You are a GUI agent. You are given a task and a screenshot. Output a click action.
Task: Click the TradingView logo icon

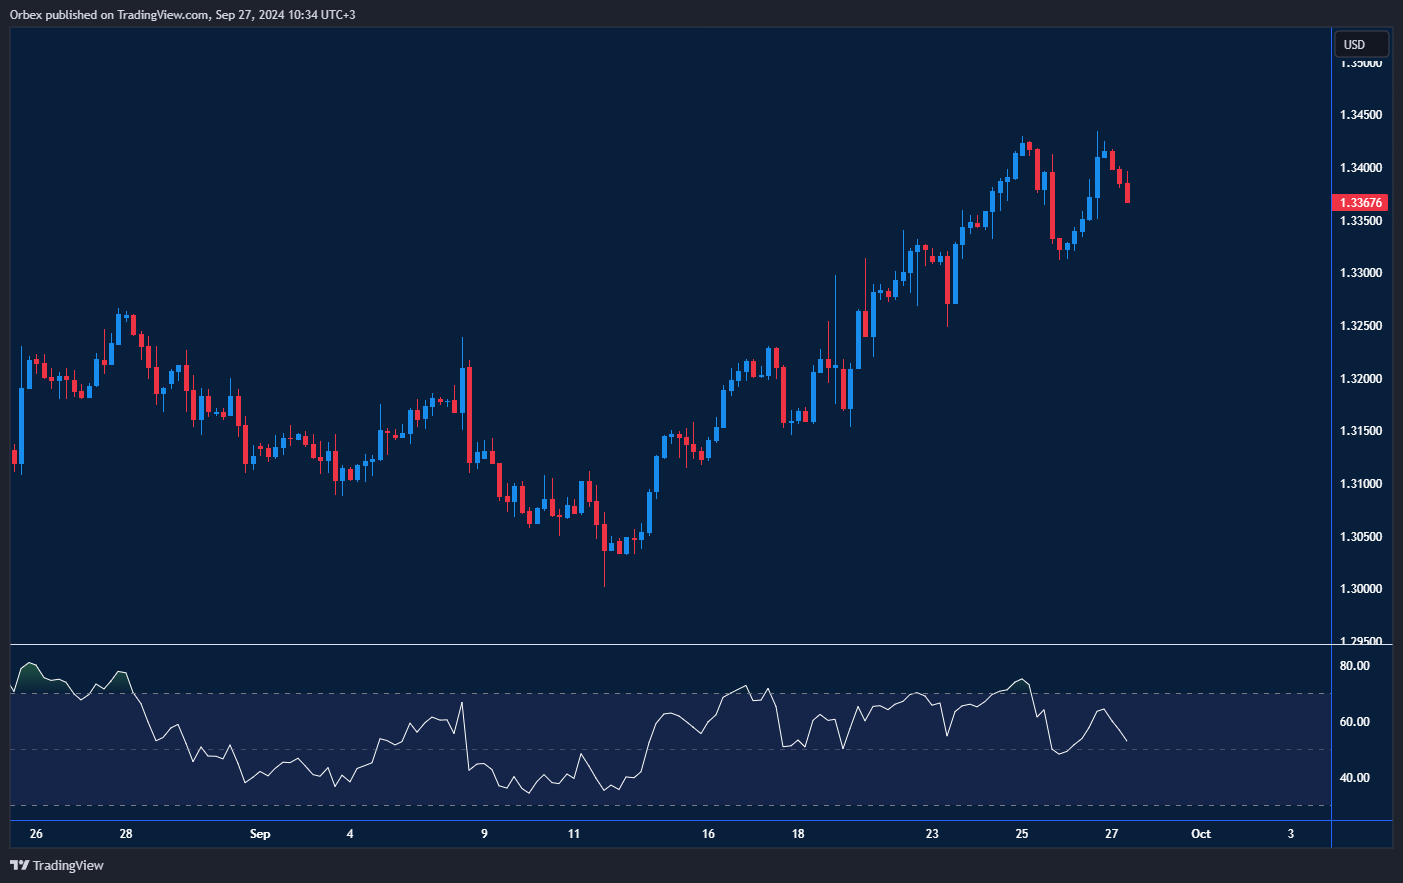18,865
